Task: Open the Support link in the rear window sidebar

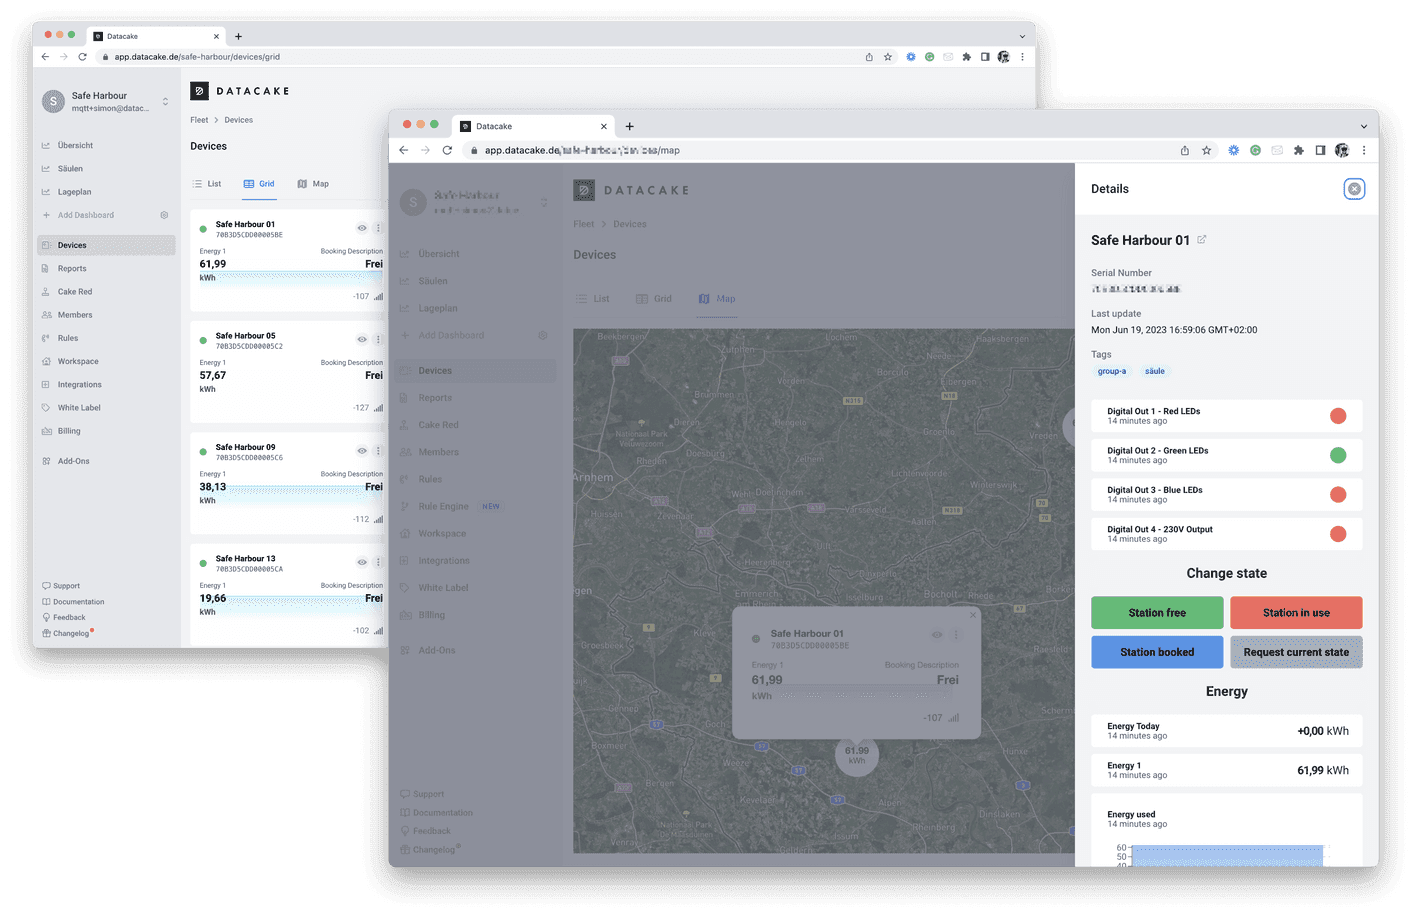Action: (x=61, y=586)
